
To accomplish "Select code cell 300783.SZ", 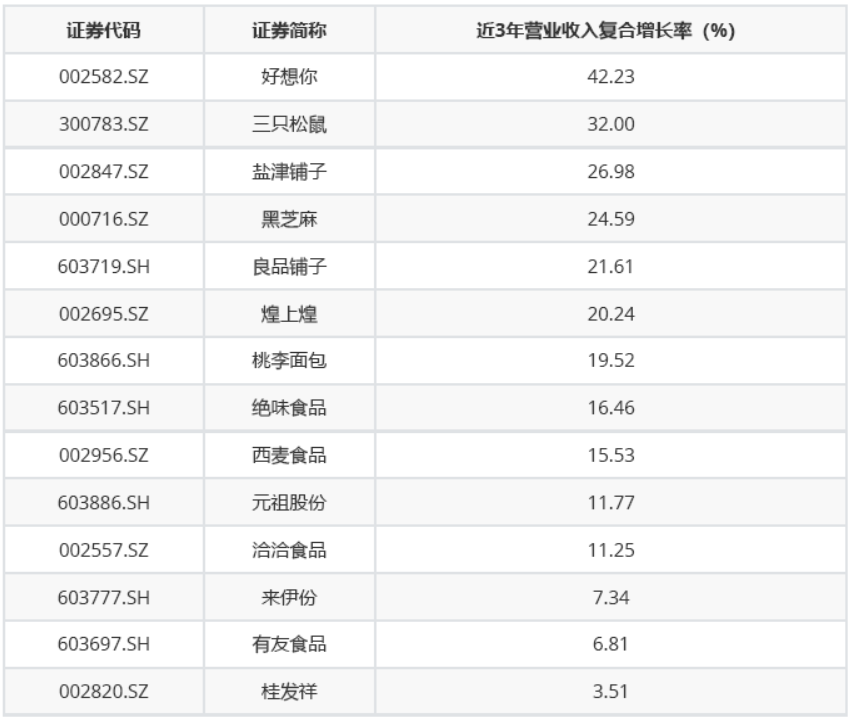I will (x=104, y=124).
